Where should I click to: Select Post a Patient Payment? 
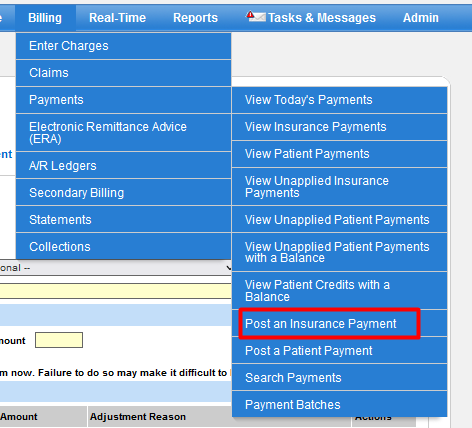click(339, 350)
